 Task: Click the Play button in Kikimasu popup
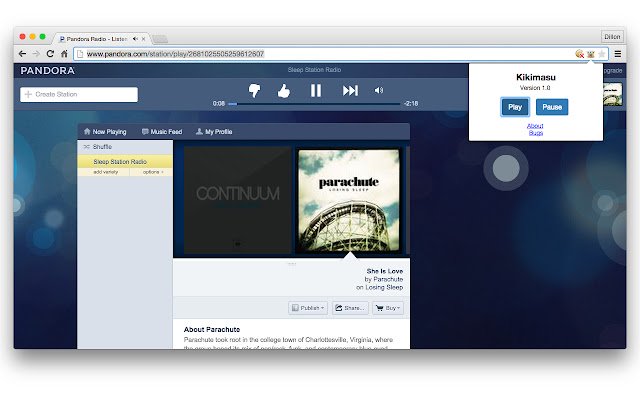tap(515, 107)
